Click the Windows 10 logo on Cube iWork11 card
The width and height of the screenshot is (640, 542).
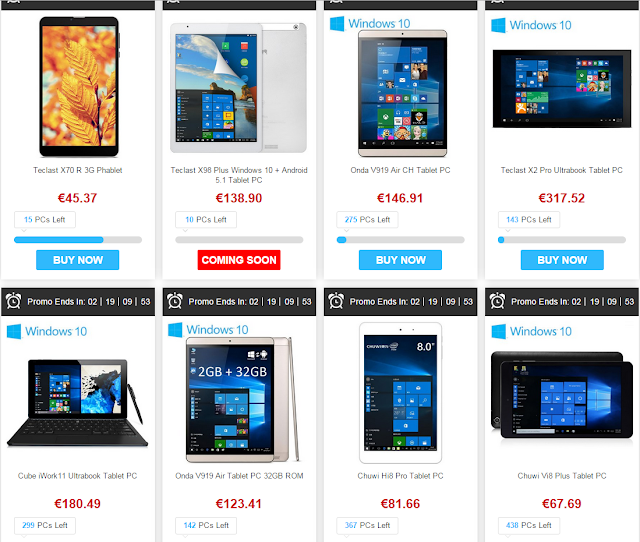click(47, 331)
